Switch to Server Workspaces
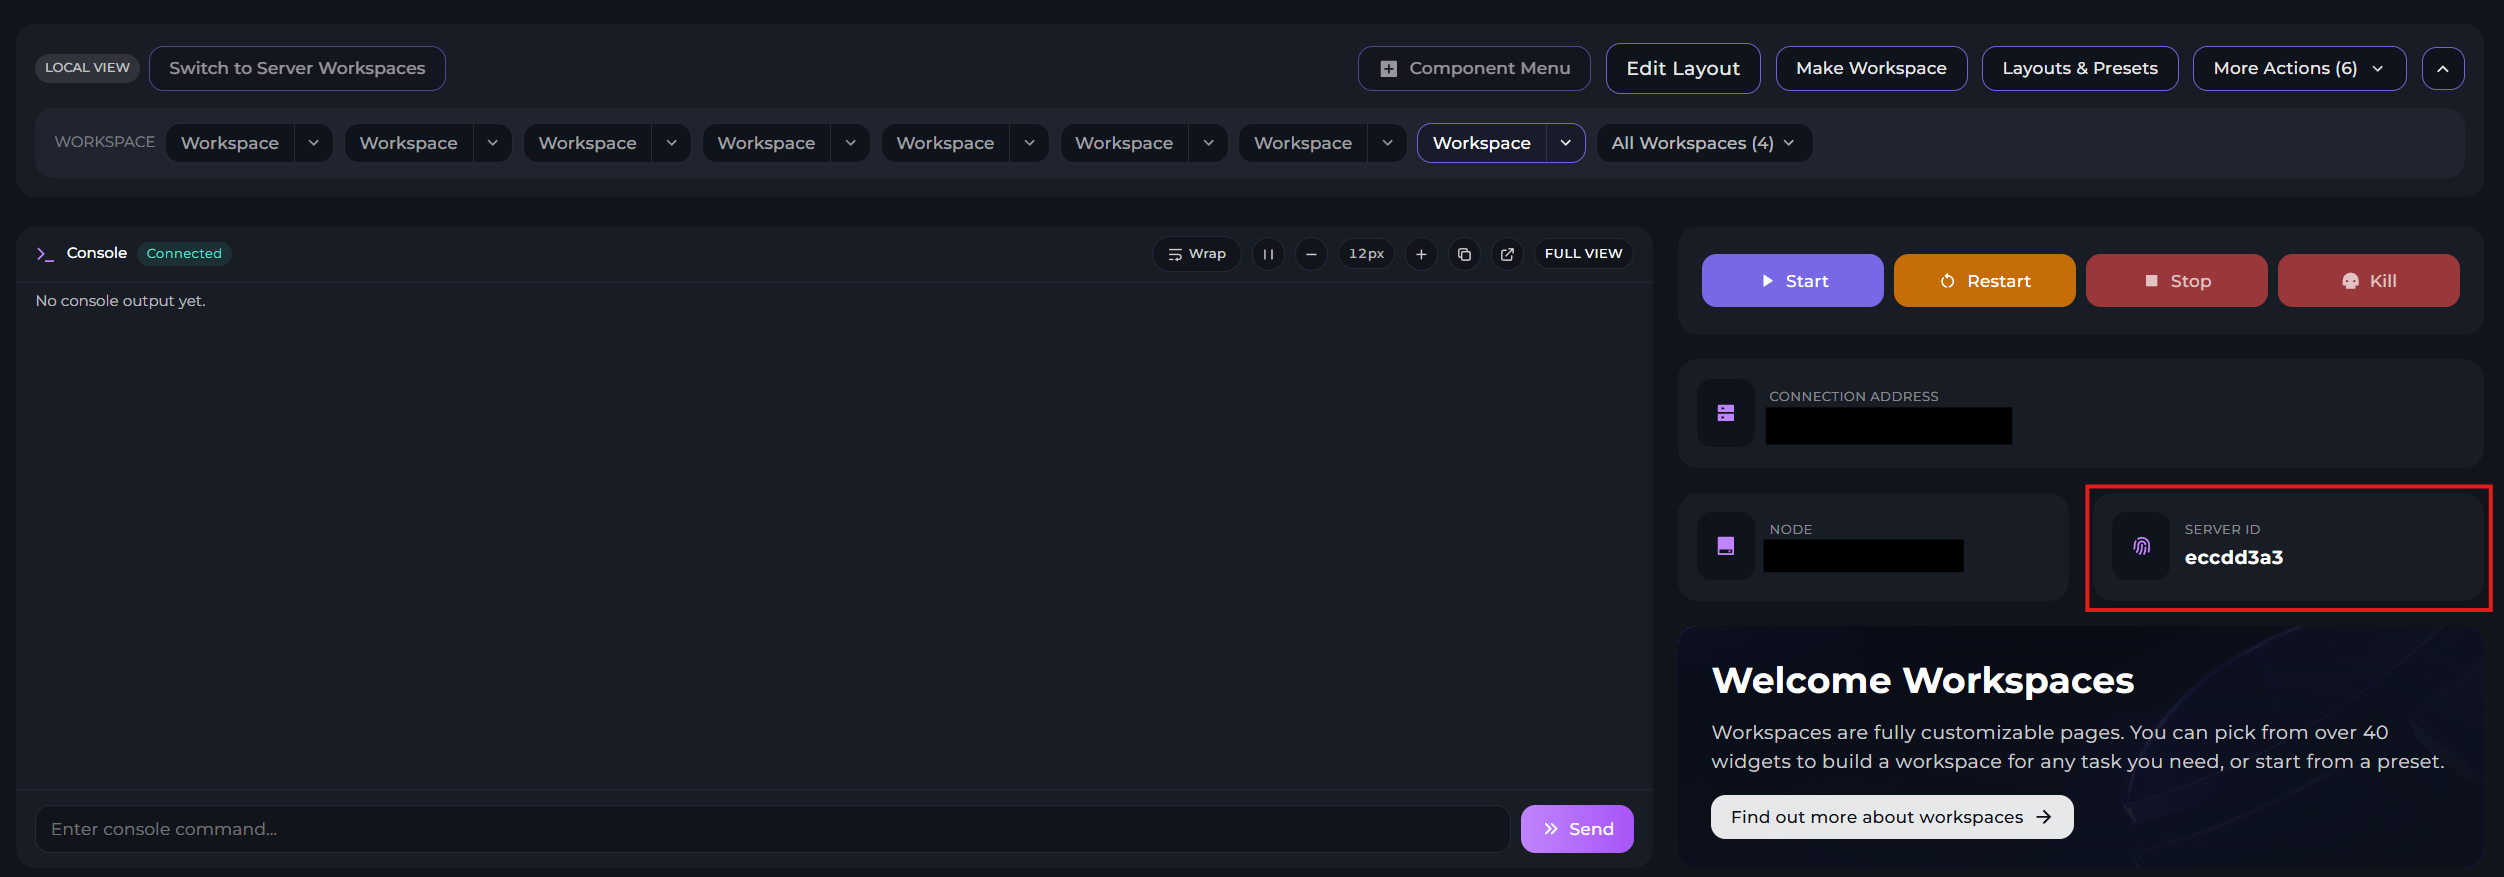Screen dimensions: 2504x877 pos(297,68)
